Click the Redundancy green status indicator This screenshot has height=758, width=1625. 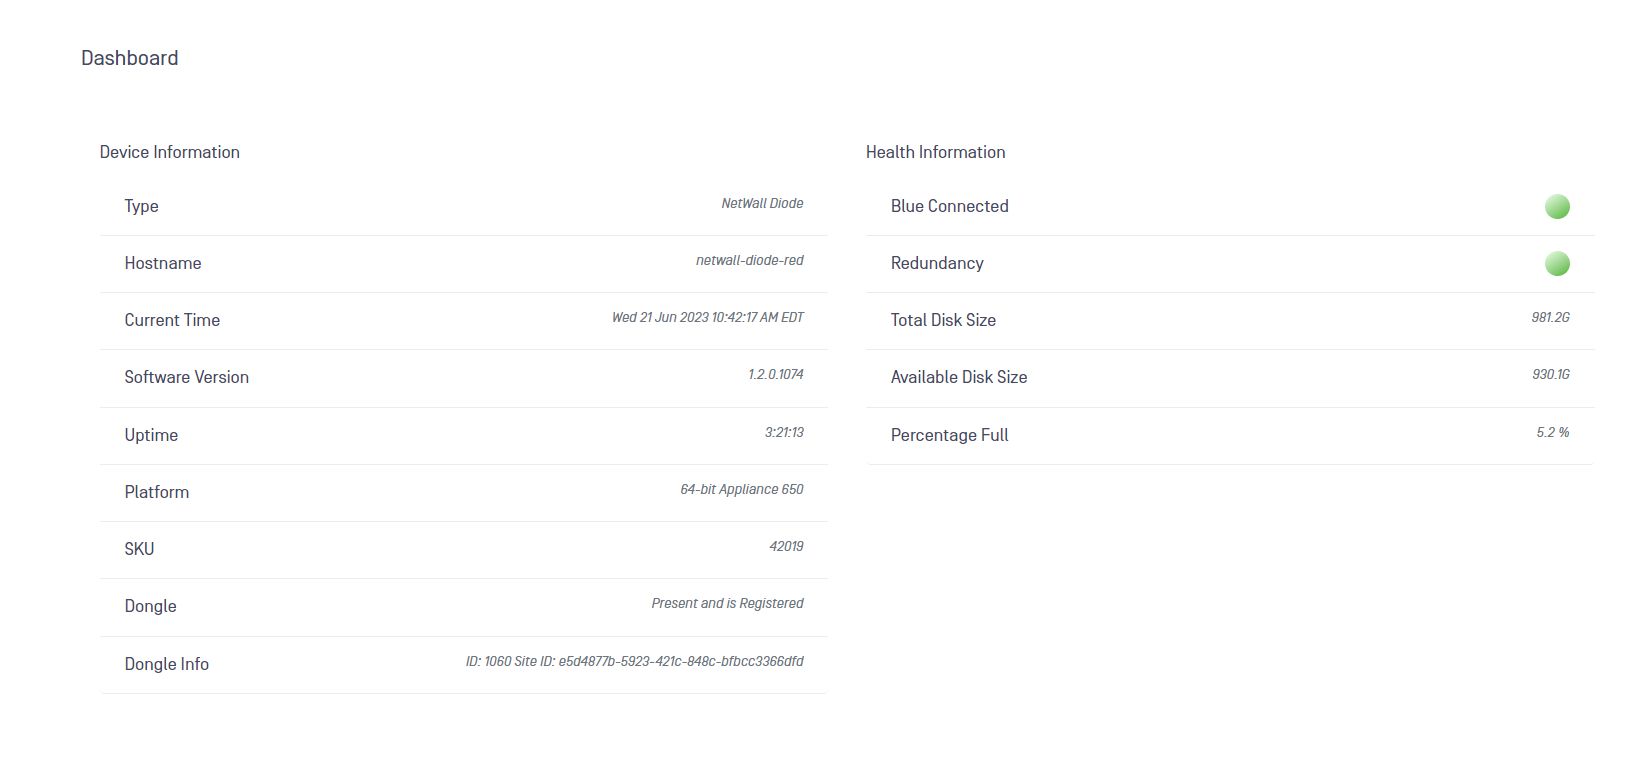click(1557, 264)
